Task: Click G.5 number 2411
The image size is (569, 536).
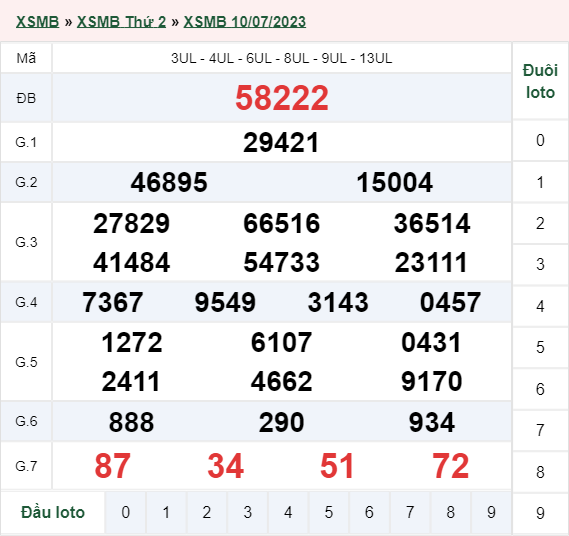Action: pyautogui.click(x=131, y=381)
